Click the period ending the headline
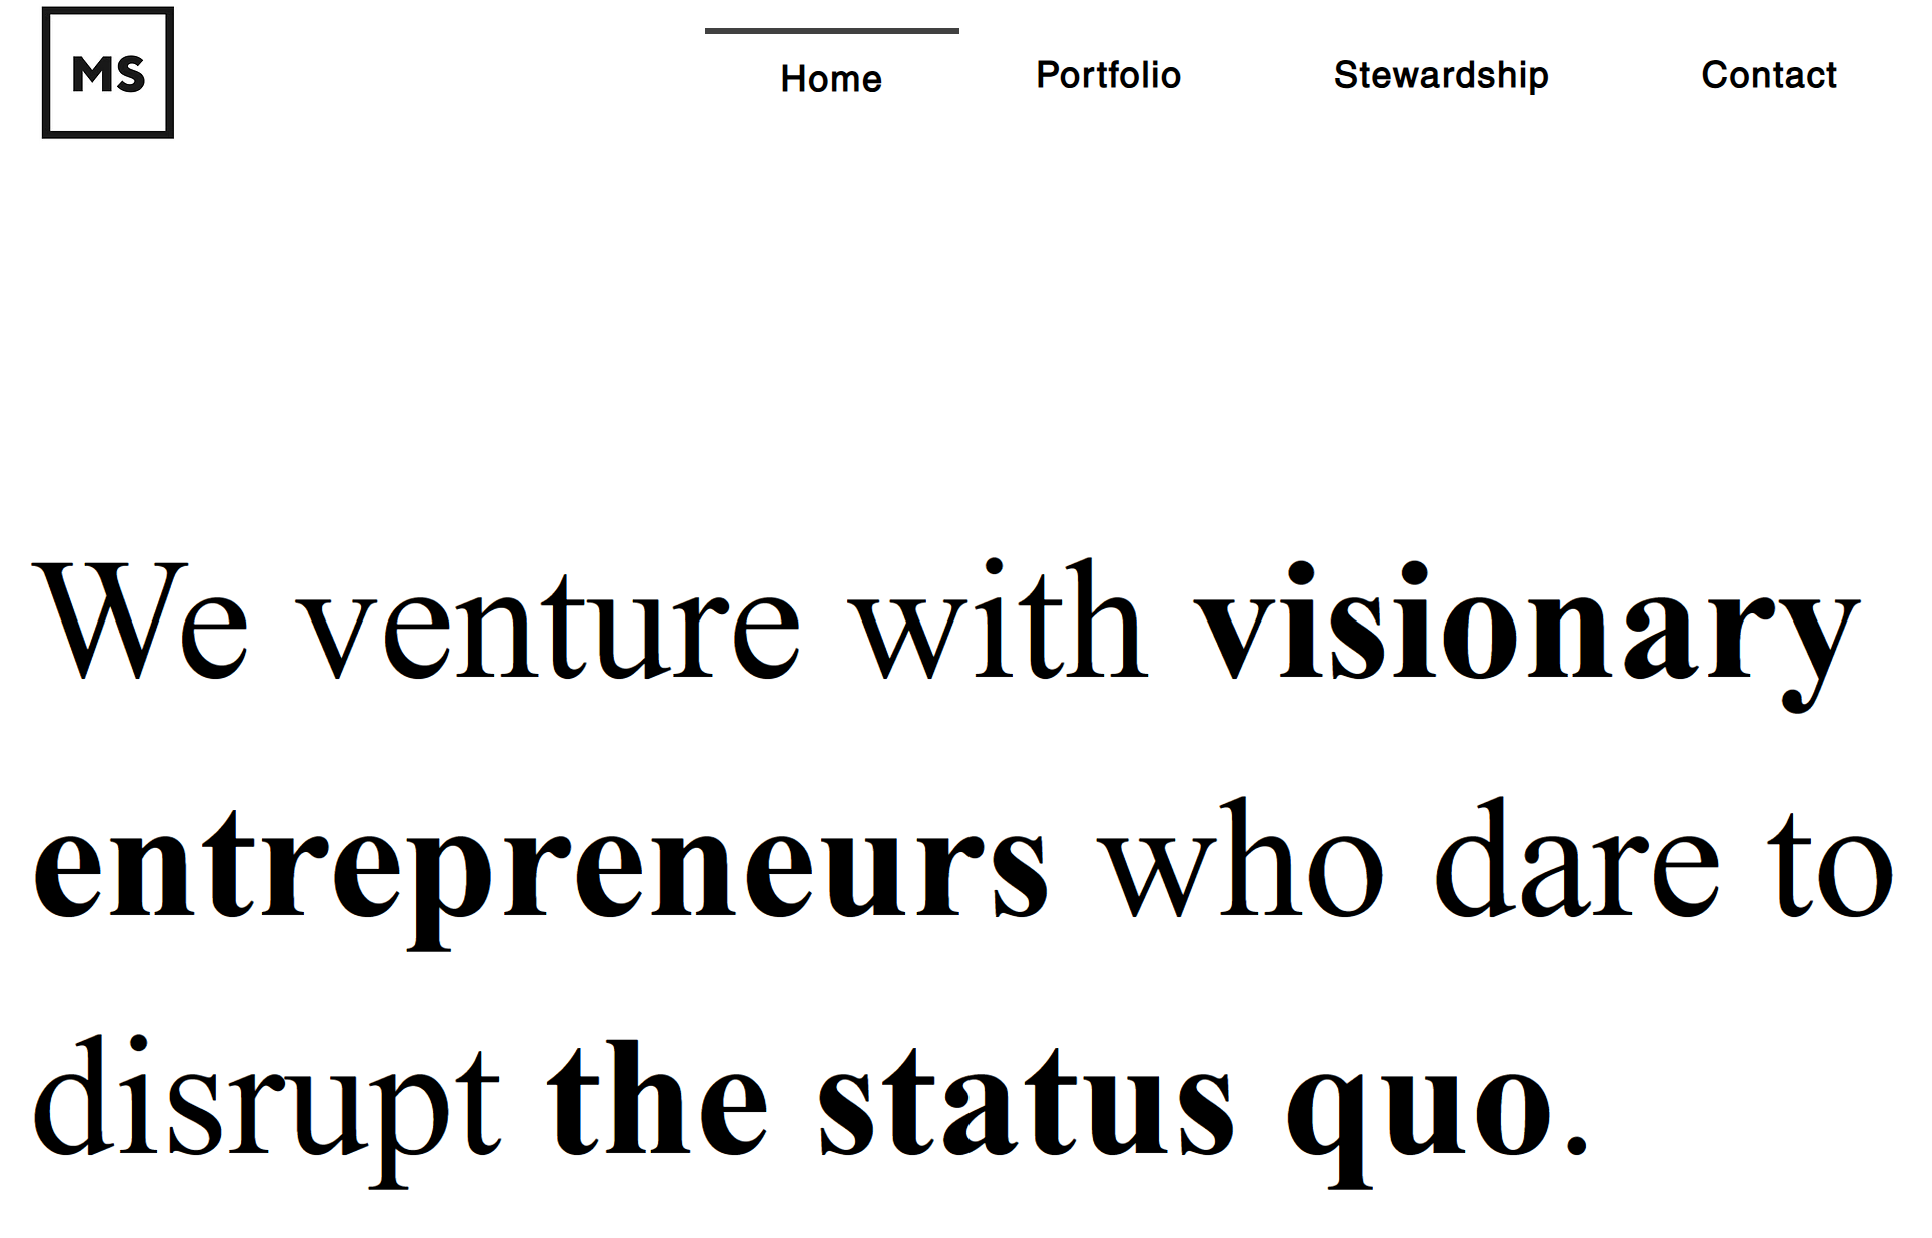This screenshot has width=1932, height=1238. click(1577, 1144)
